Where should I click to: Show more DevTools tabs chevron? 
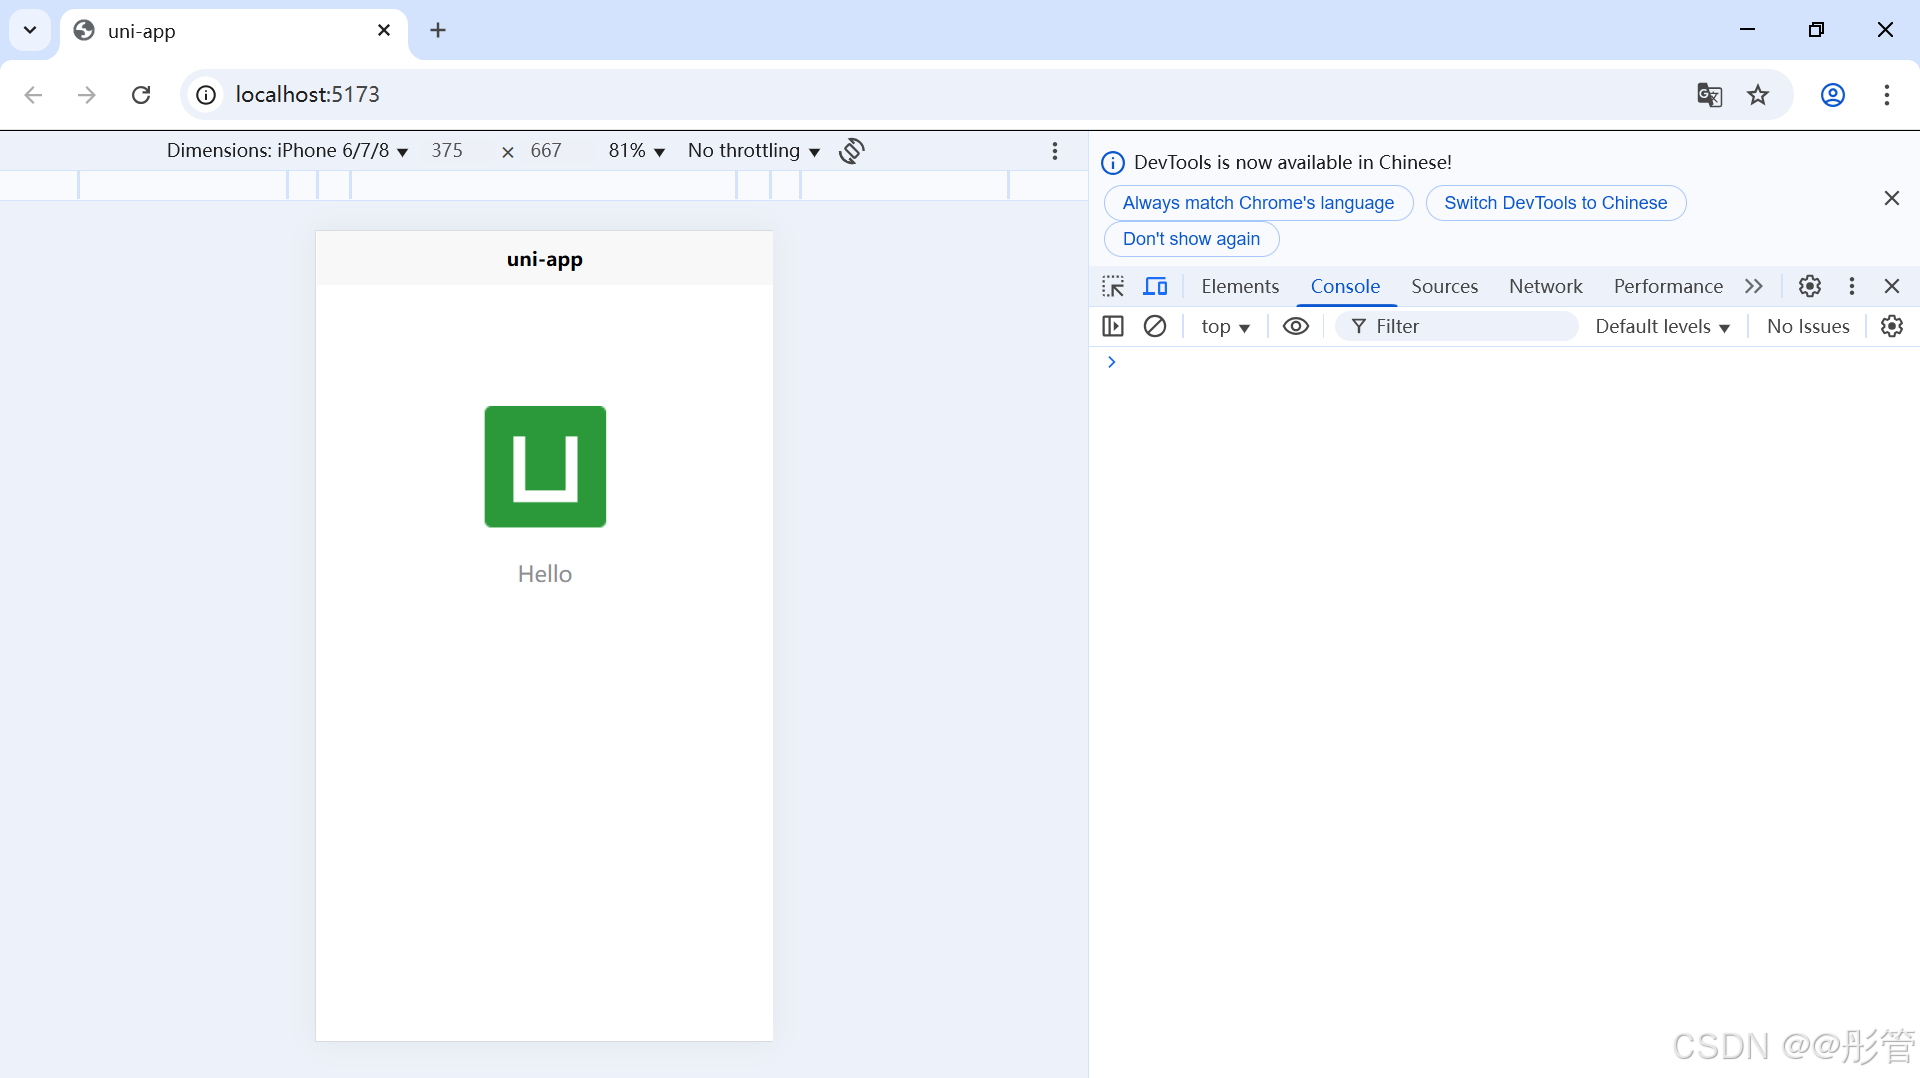(1754, 286)
